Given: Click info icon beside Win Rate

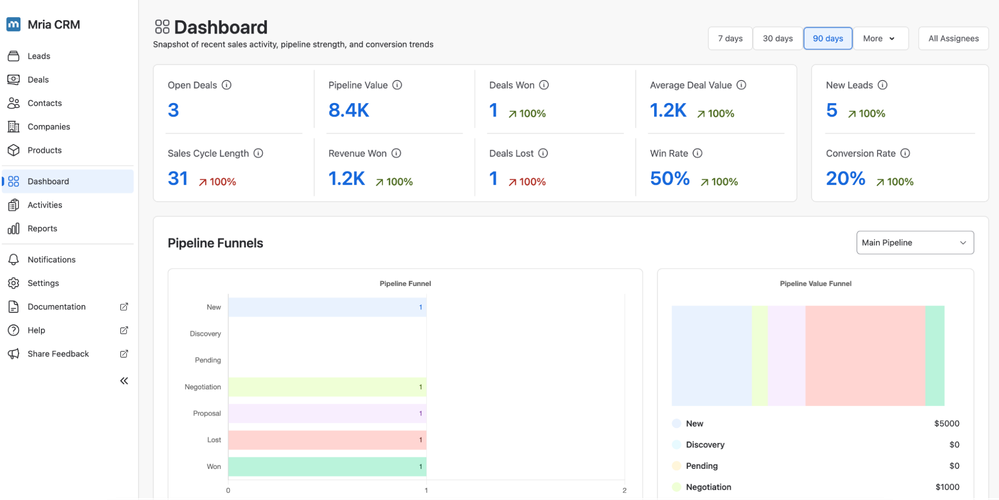Looking at the screenshot, I should 698,154.
